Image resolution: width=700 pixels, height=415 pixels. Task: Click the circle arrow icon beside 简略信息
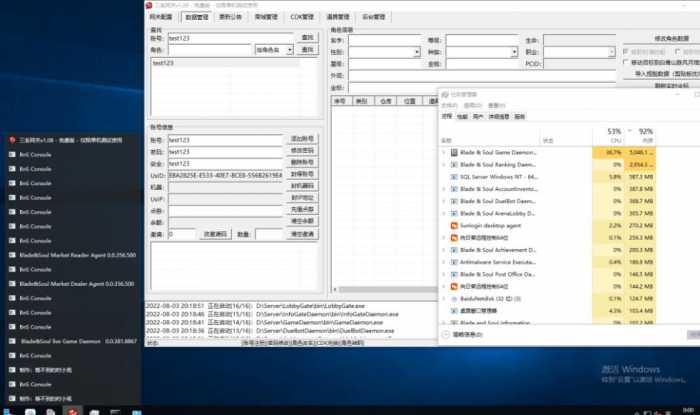click(x=445, y=334)
